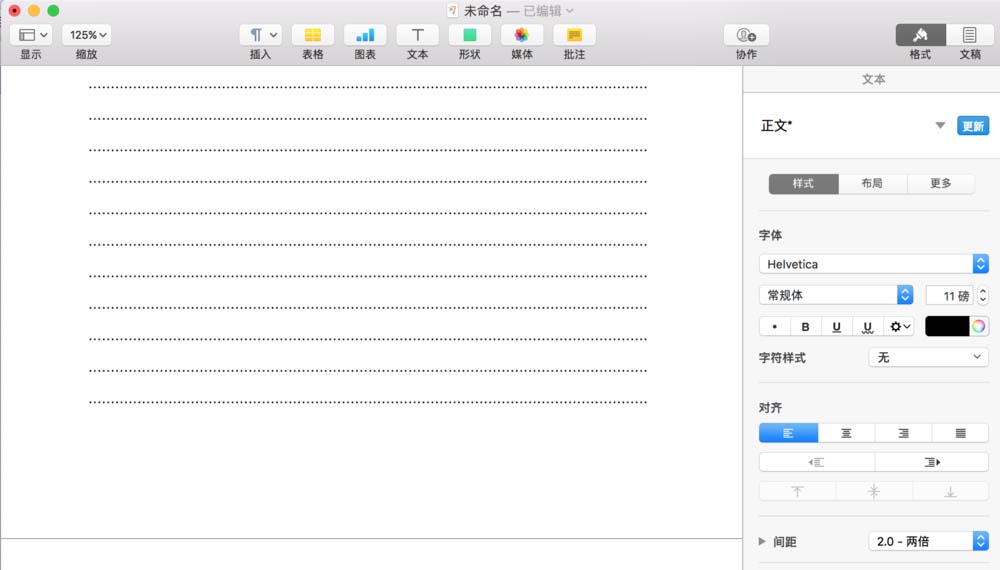Open the 字符样式 dropdown showing 无
The image size is (1000, 570).
pos(928,357)
